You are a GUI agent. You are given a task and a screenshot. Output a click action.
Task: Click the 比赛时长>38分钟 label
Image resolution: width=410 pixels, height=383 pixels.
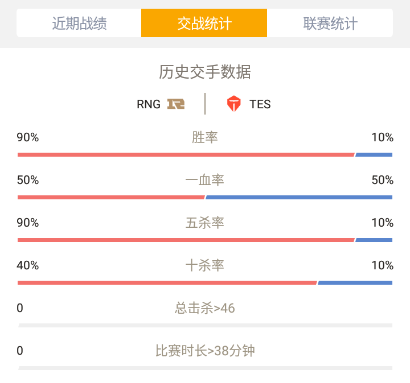205,351
